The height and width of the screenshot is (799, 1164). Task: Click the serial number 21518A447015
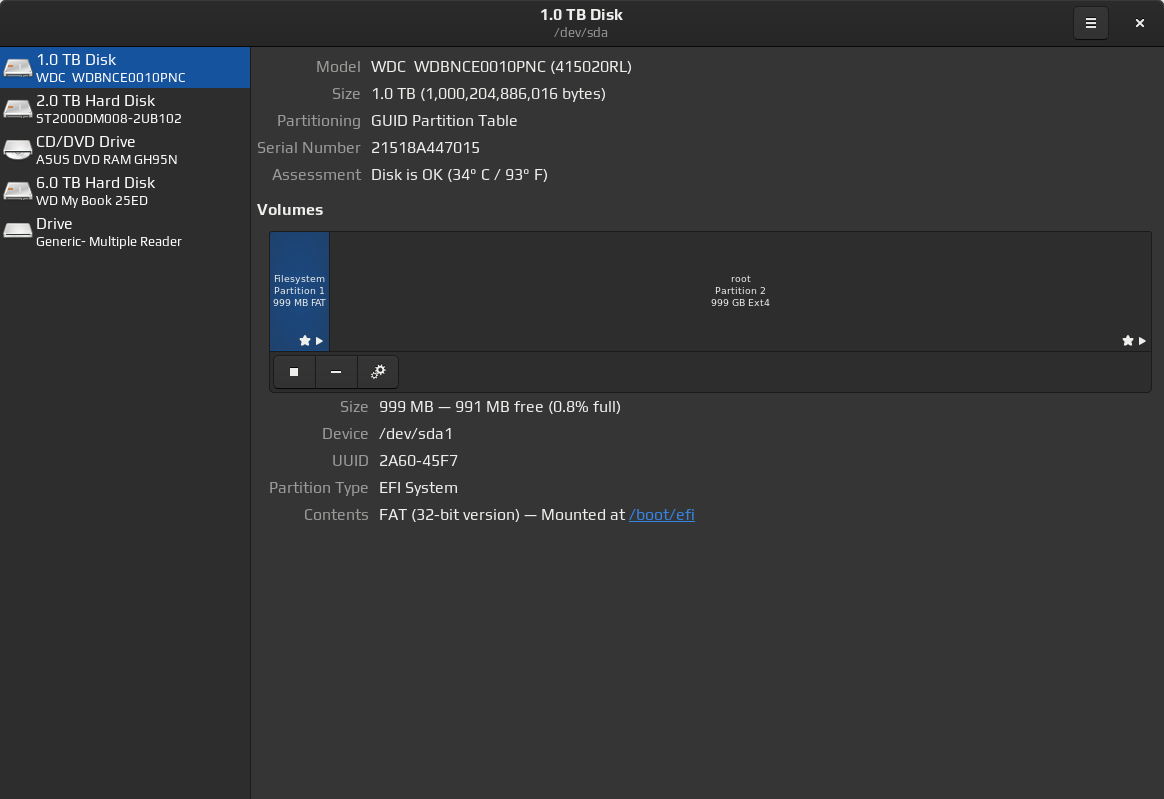(425, 148)
